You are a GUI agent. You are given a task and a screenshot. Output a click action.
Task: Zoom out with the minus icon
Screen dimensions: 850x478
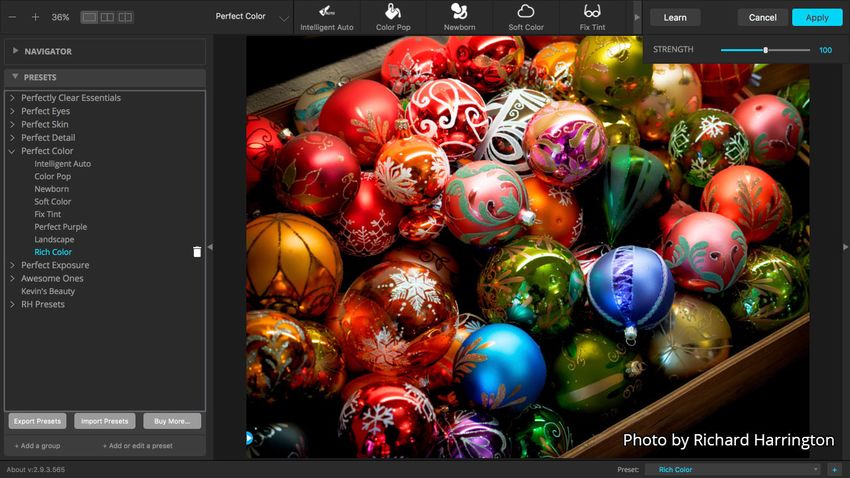[12, 17]
